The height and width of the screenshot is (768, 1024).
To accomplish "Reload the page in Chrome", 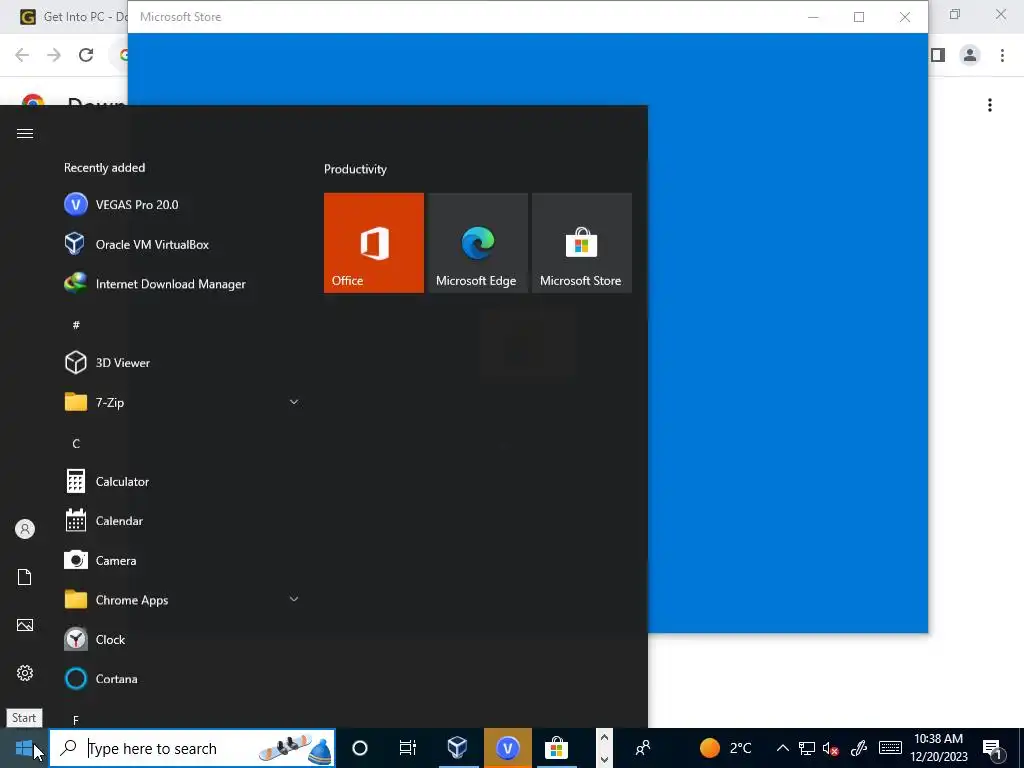I will [x=86, y=55].
